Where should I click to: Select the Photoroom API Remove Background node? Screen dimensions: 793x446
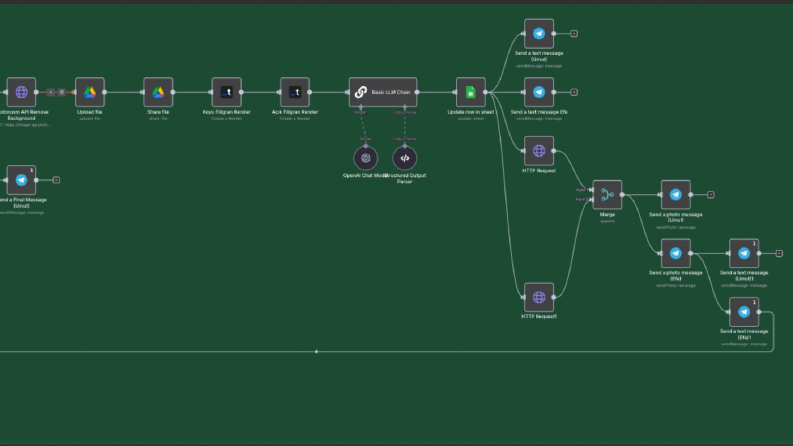(x=21, y=92)
